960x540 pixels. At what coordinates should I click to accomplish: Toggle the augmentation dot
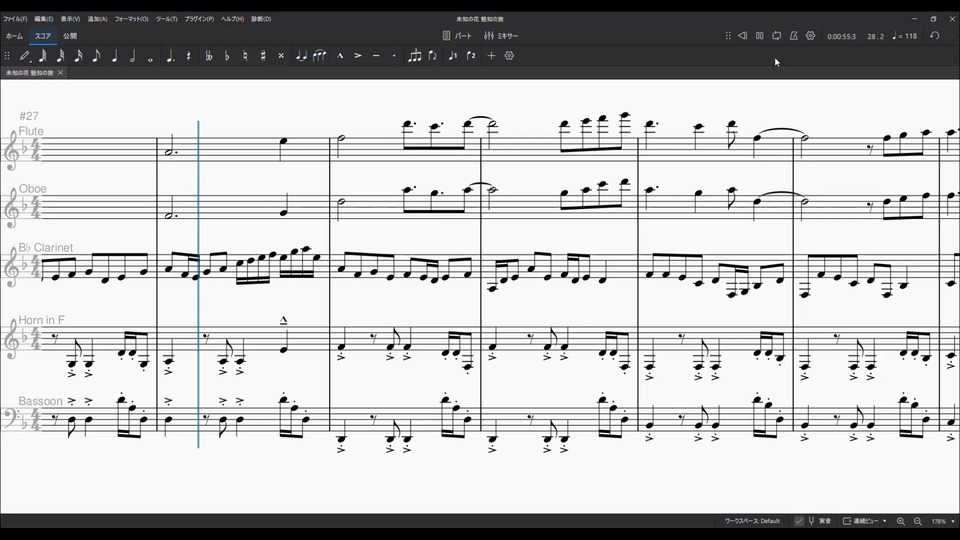(170, 56)
